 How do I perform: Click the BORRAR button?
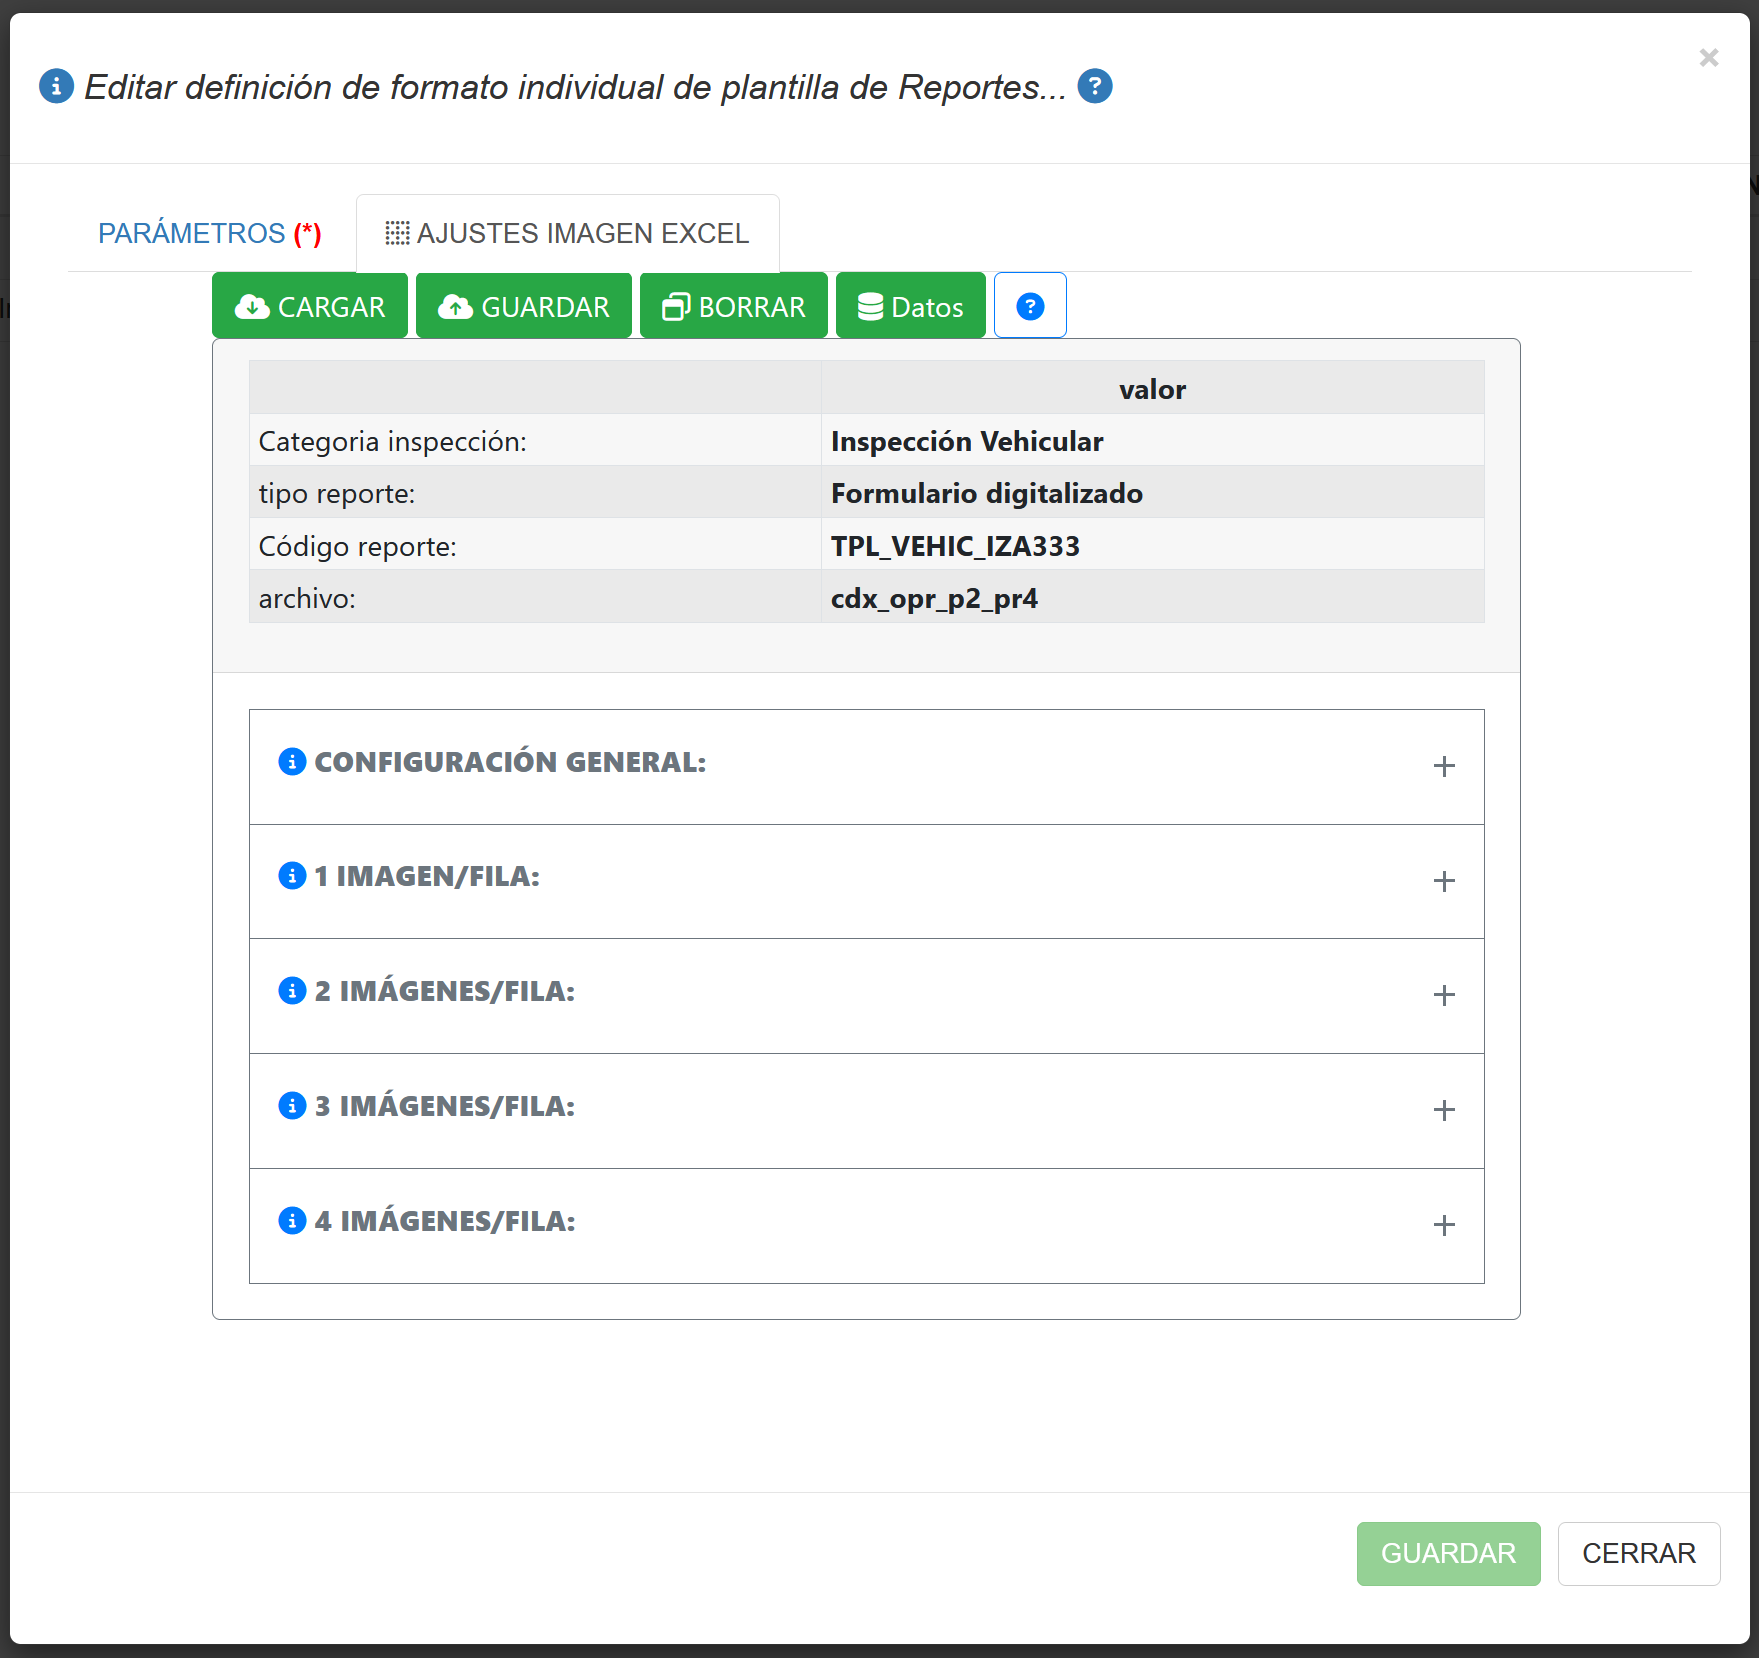point(733,306)
